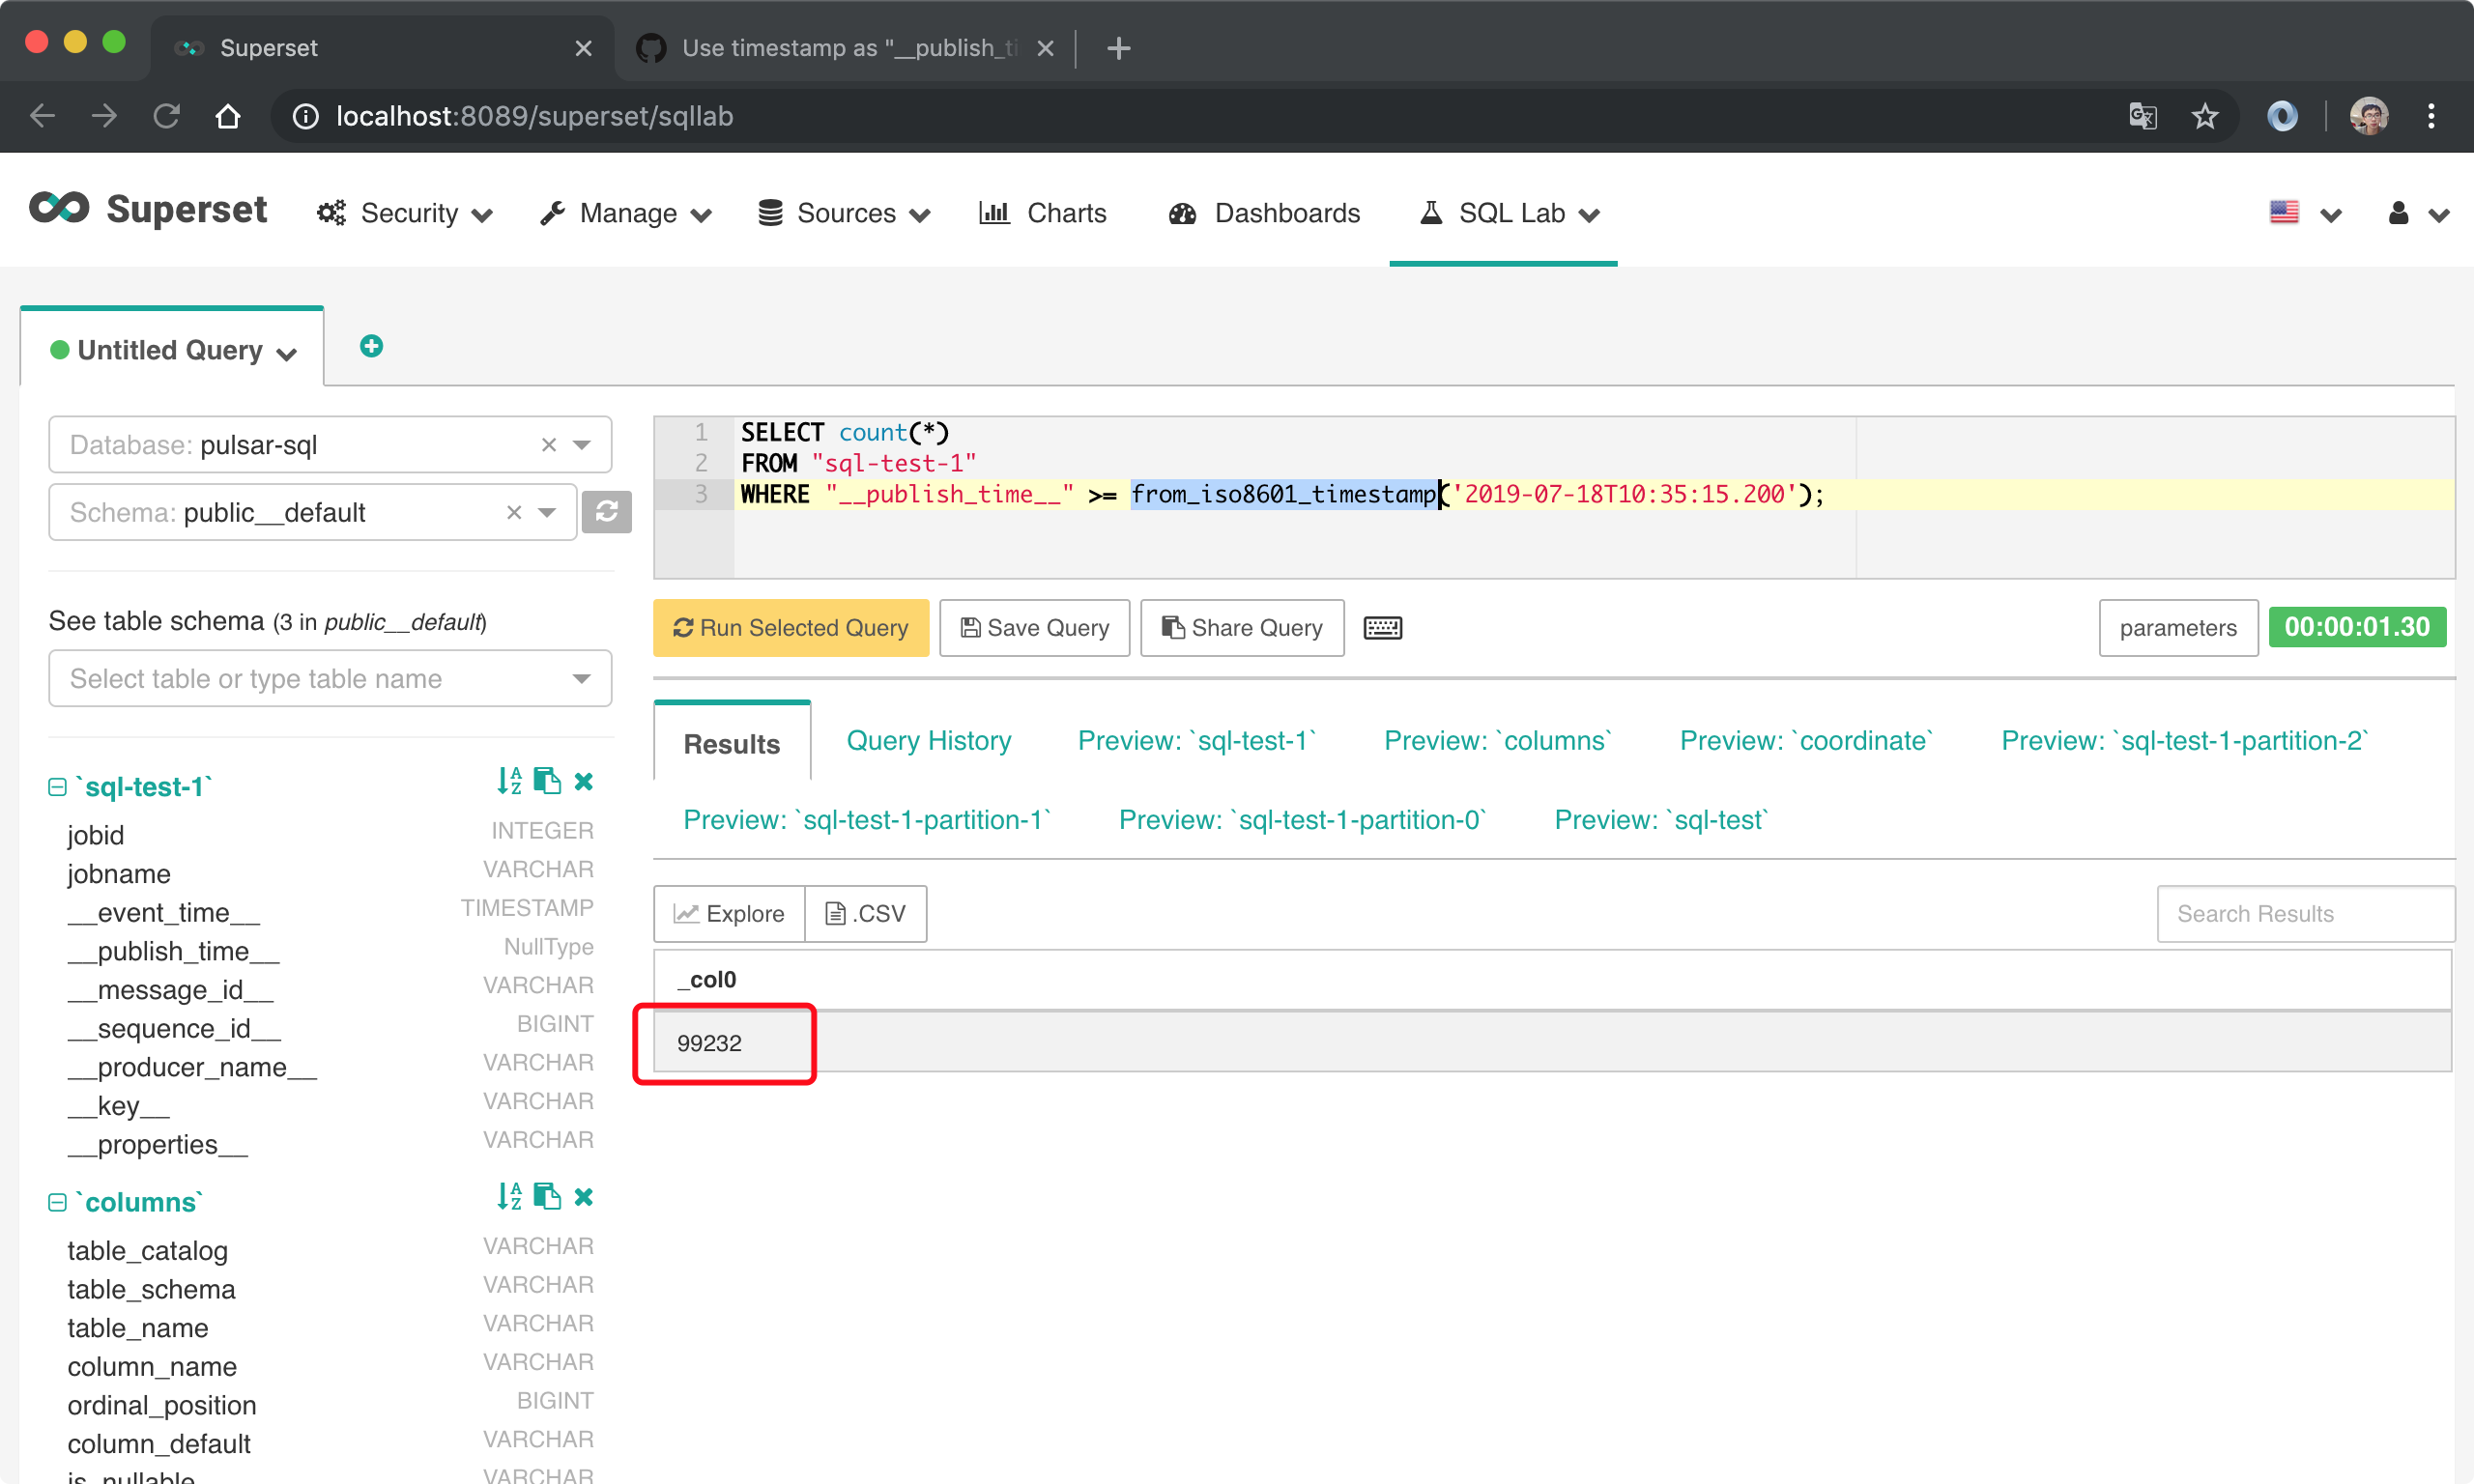2474x1484 pixels.
Task: Collapse the sql-test-1 table schema
Action: coord(57,788)
